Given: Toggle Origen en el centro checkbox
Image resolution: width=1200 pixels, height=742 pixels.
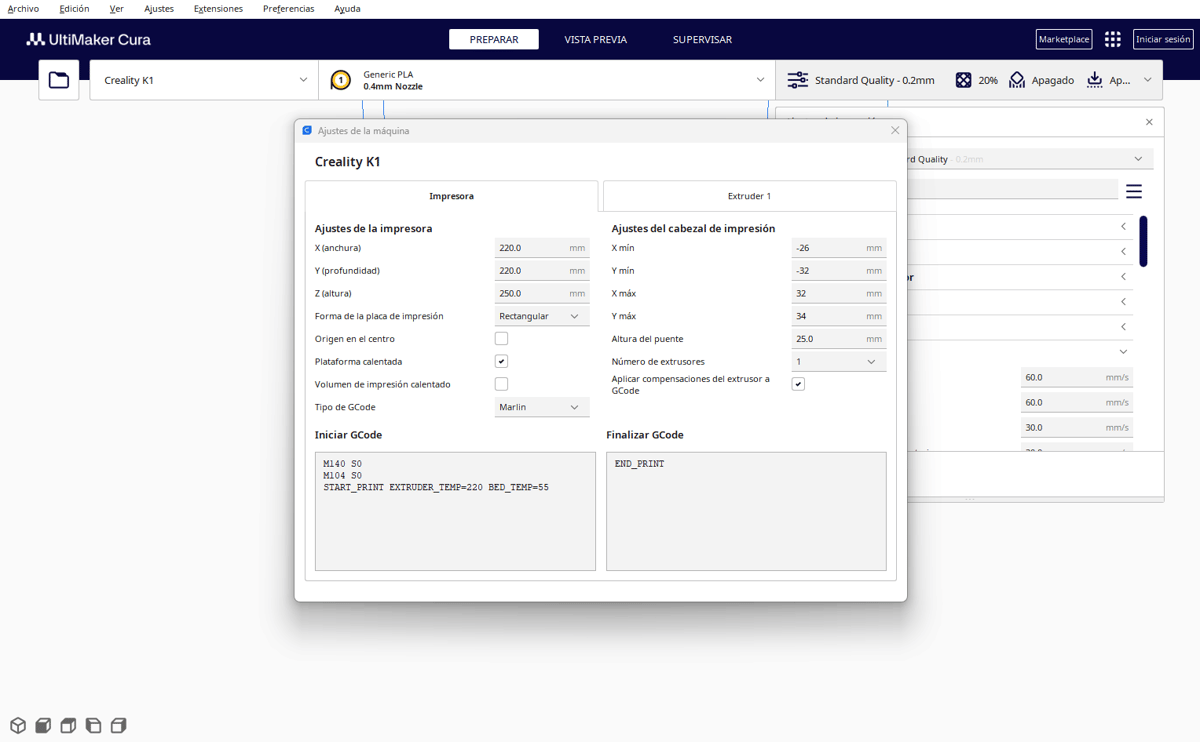Looking at the screenshot, I should [501, 339].
